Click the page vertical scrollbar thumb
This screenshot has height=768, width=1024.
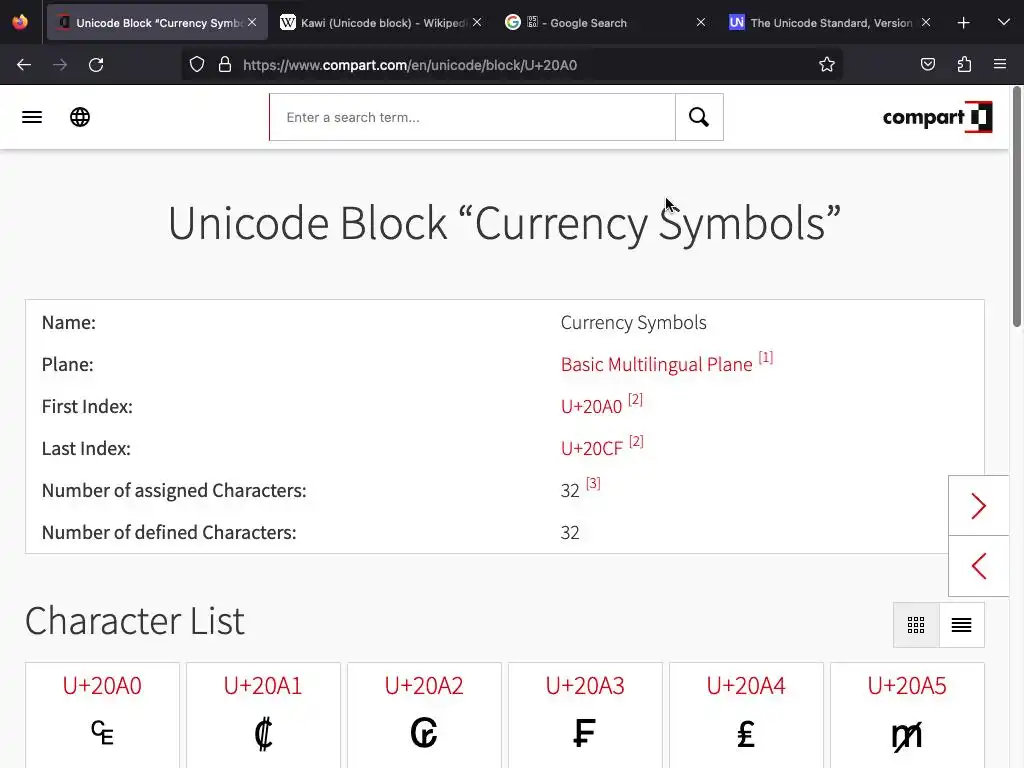(1017, 205)
